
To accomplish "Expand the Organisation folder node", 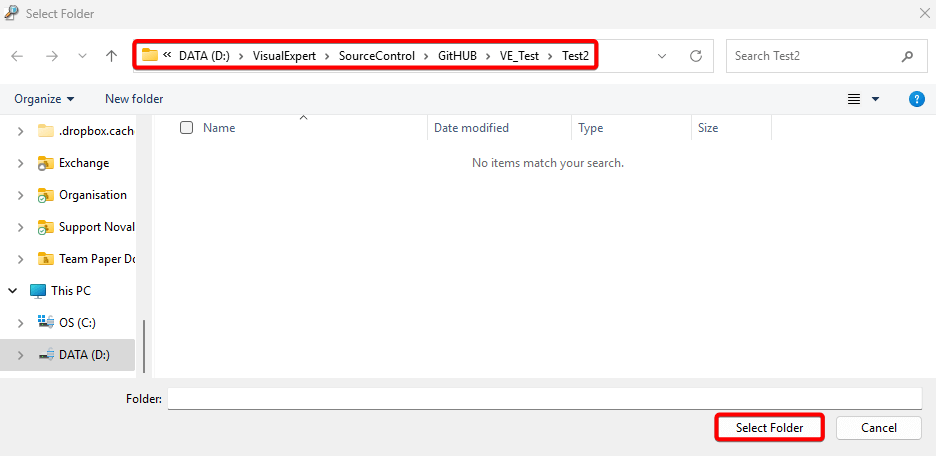I will pyautogui.click(x=20, y=195).
